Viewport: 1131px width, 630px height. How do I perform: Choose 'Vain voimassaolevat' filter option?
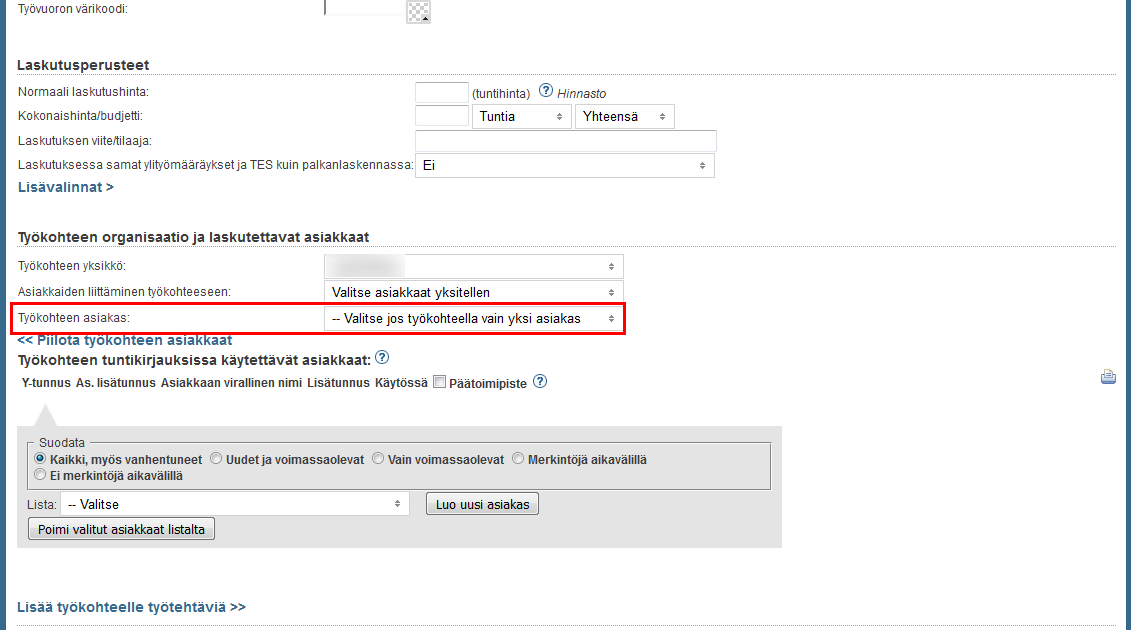click(x=378, y=459)
